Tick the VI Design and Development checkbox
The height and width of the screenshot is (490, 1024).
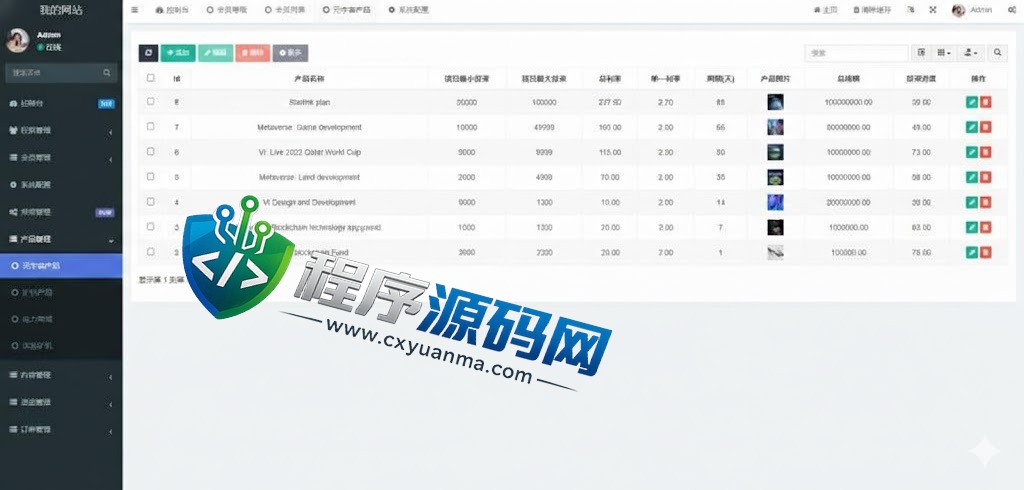[151, 202]
